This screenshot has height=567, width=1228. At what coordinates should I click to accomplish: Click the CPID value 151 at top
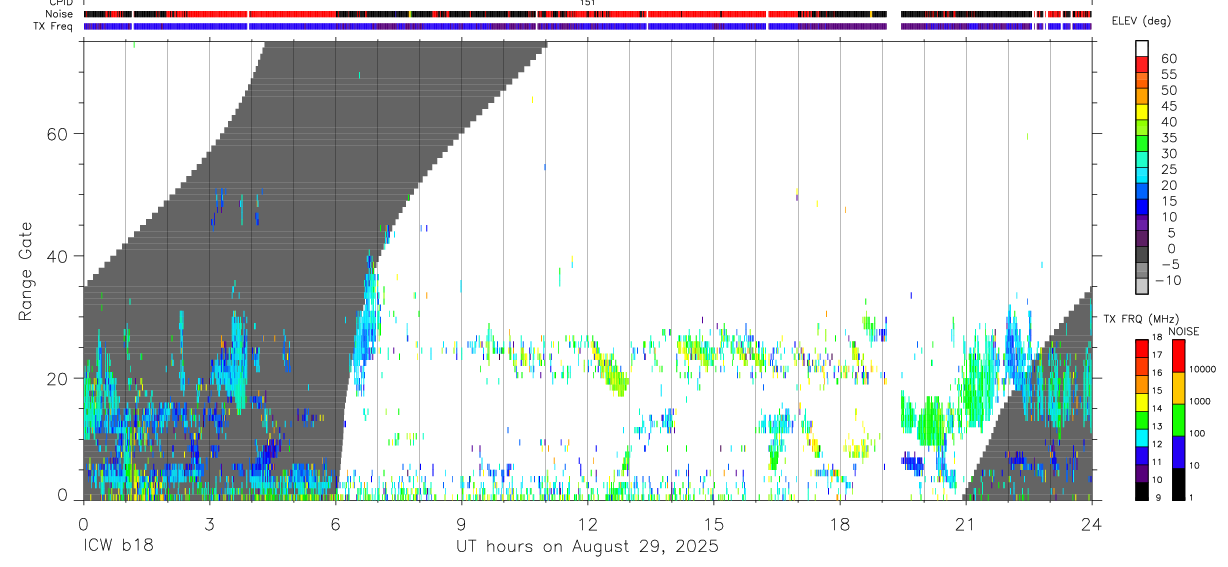click(x=588, y=3)
